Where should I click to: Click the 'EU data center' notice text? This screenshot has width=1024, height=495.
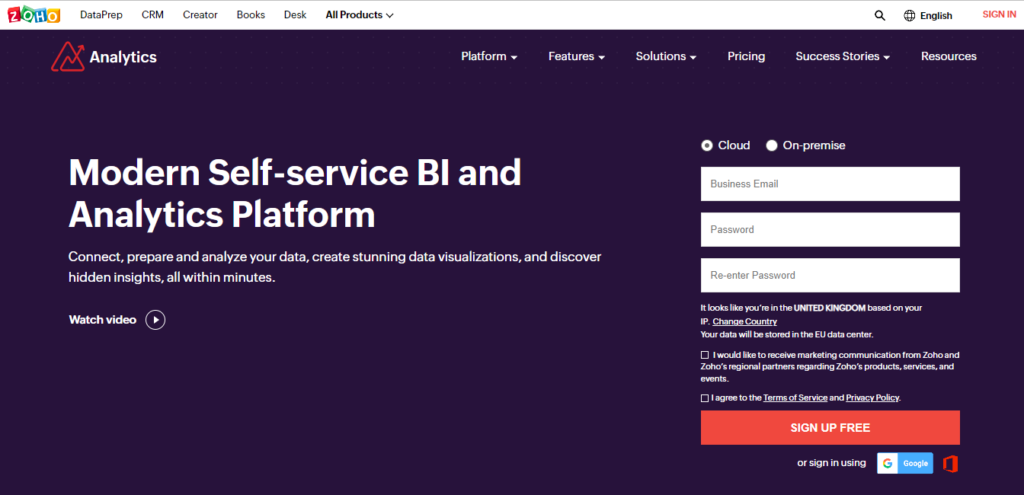point(787,334)
